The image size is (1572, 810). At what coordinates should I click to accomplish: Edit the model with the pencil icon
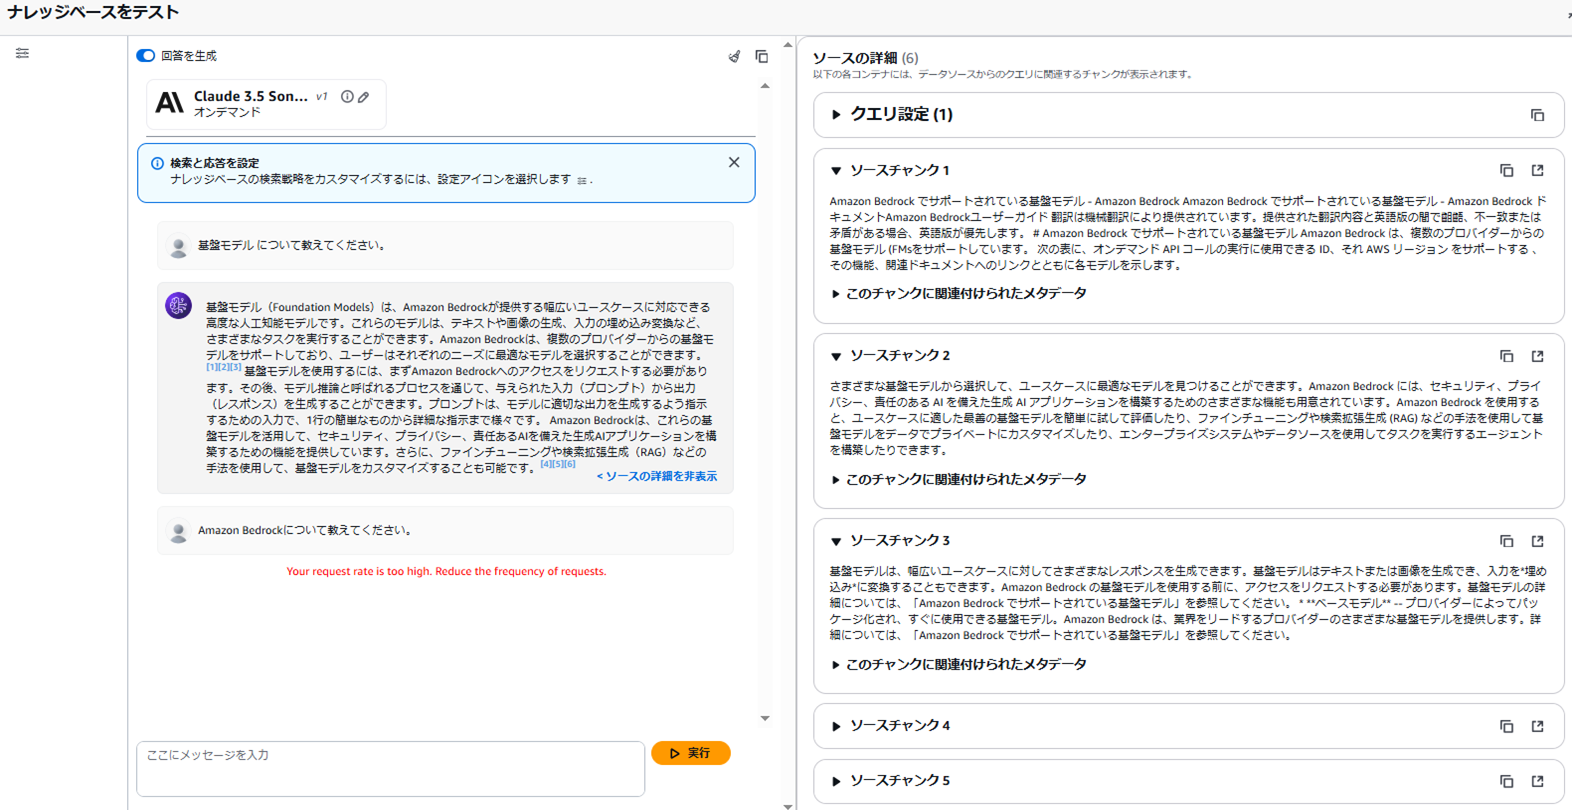pyautogui.click(x=364, y=97)
